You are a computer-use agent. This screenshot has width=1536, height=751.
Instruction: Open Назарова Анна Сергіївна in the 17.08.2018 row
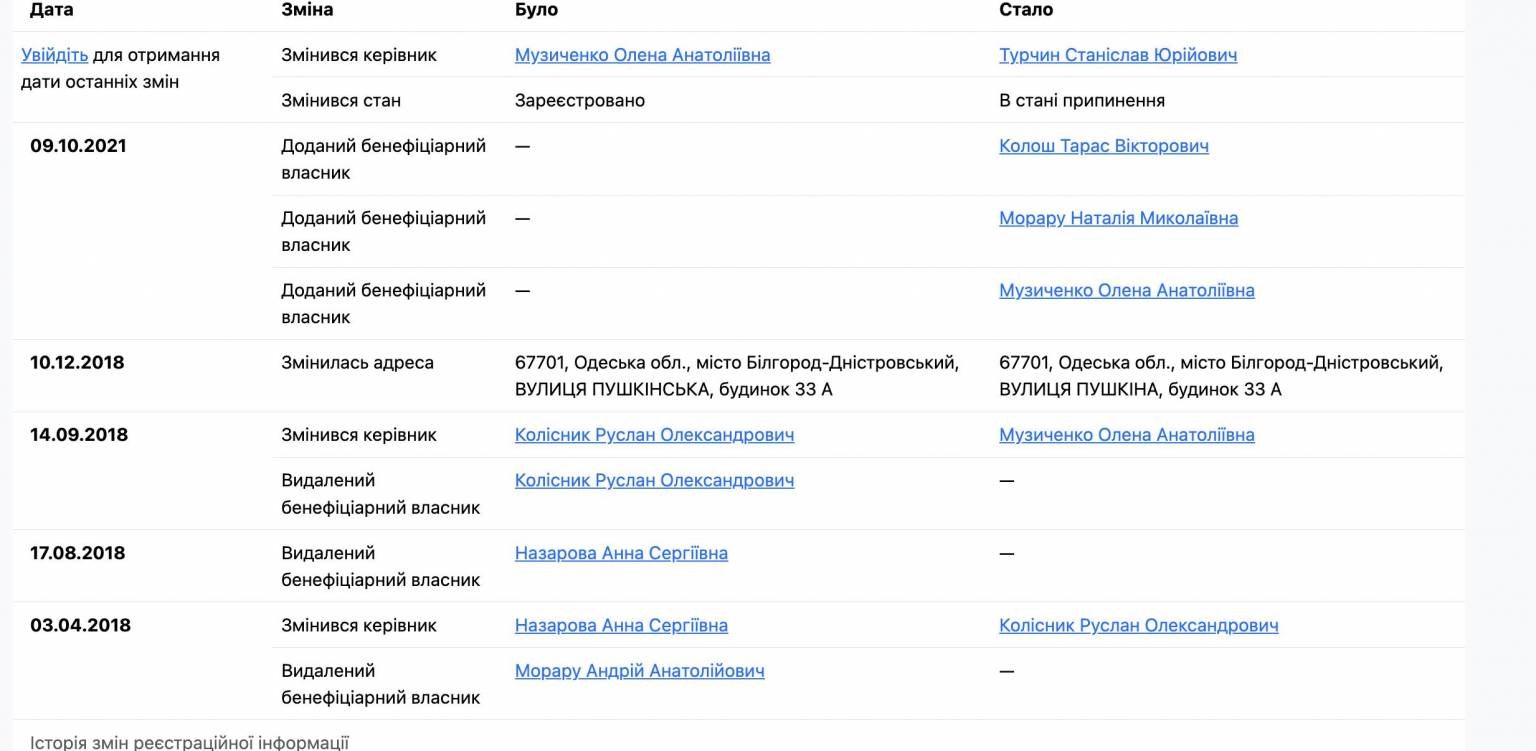click(621, 553)
